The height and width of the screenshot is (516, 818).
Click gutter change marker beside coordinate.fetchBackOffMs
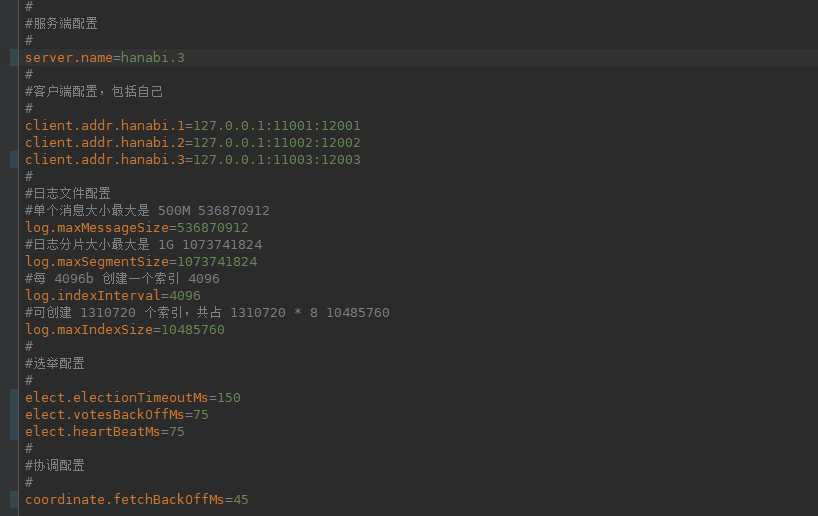point(12,499)
